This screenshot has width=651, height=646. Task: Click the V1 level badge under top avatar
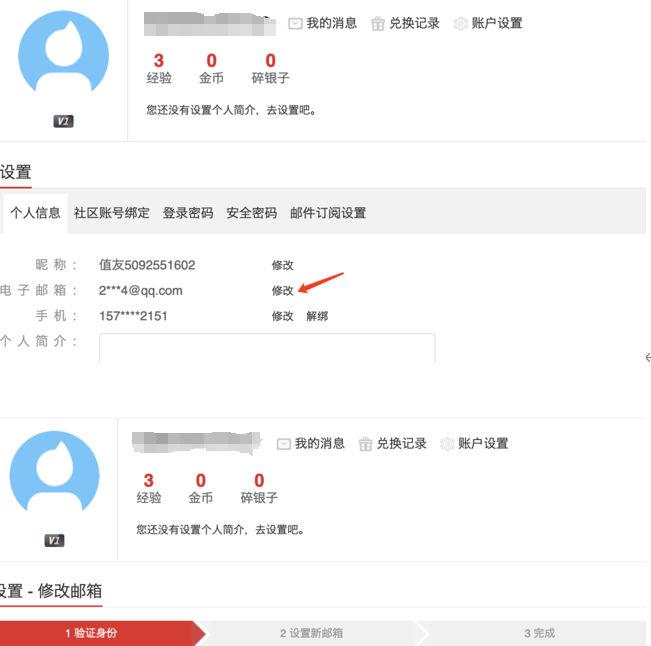(x=64, y=121)
